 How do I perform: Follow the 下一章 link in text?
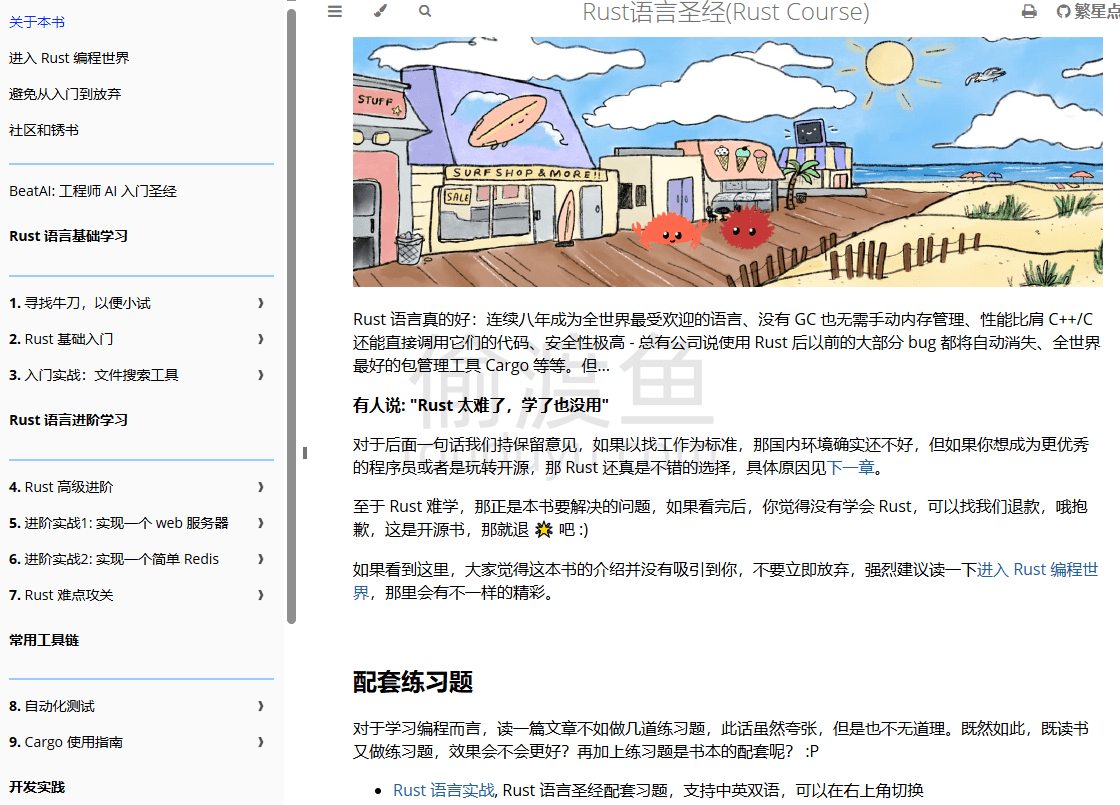851,468
